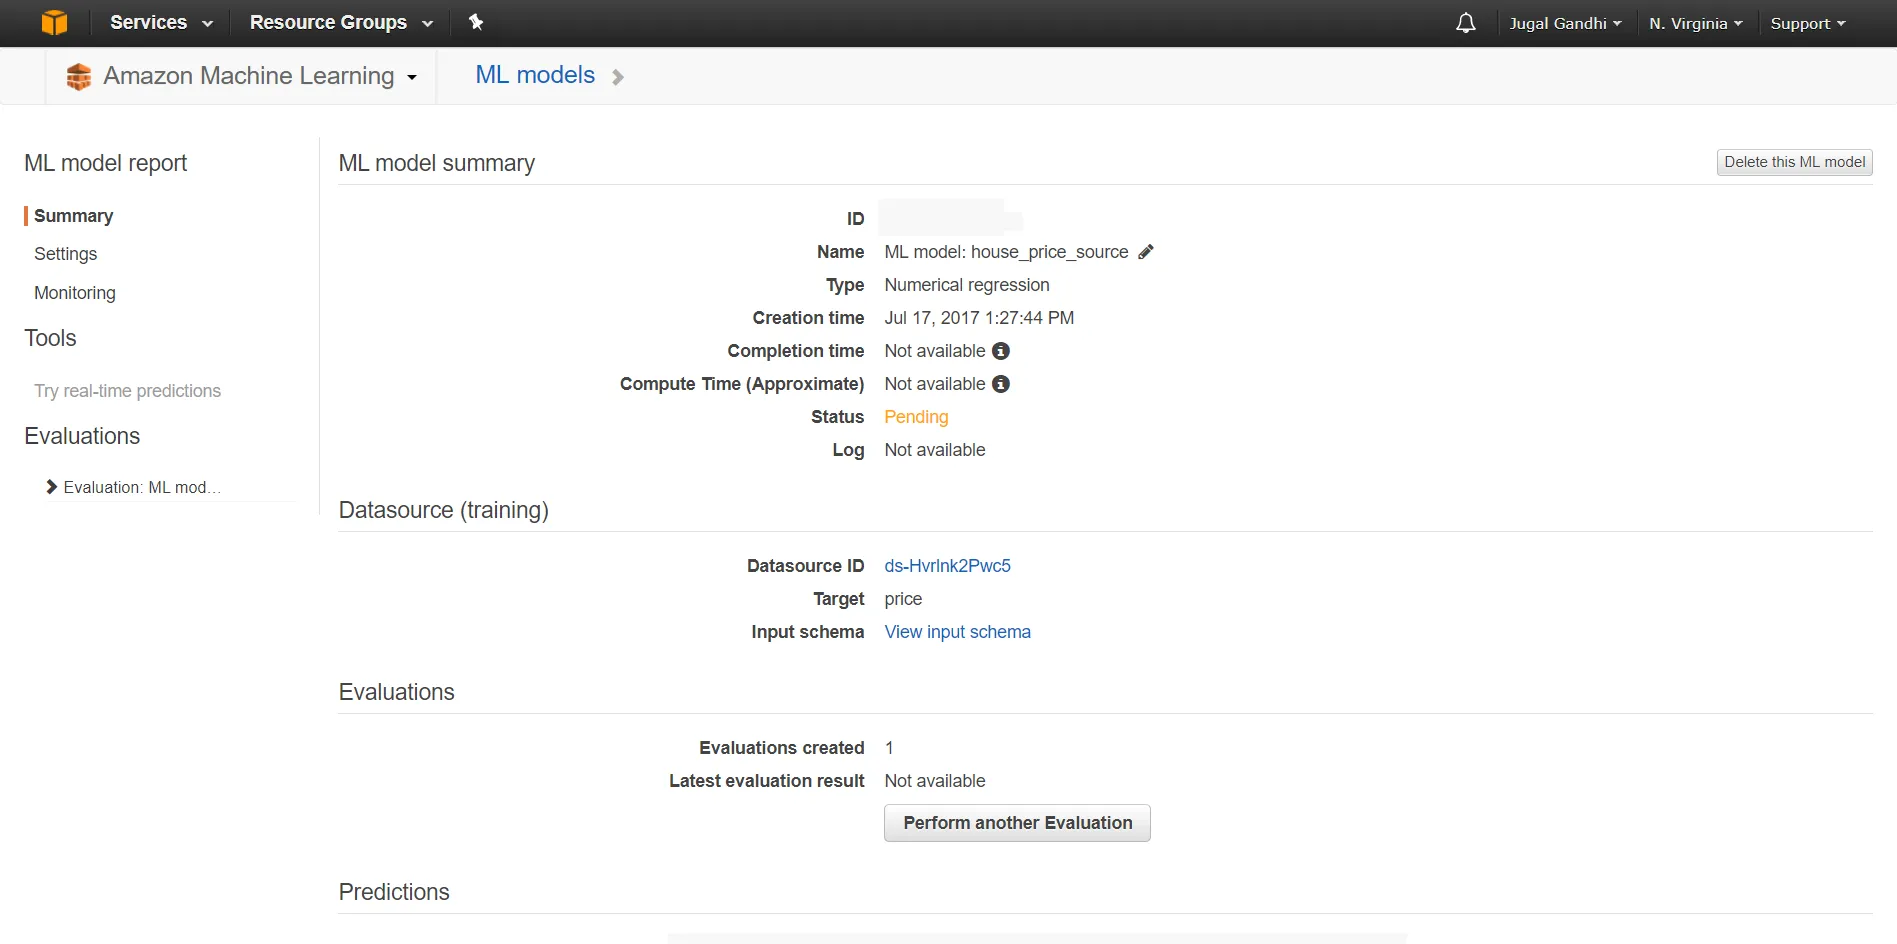Open the Support dropdown menu
Viewport: 1897px width, 944px height.
(1807, 23)
